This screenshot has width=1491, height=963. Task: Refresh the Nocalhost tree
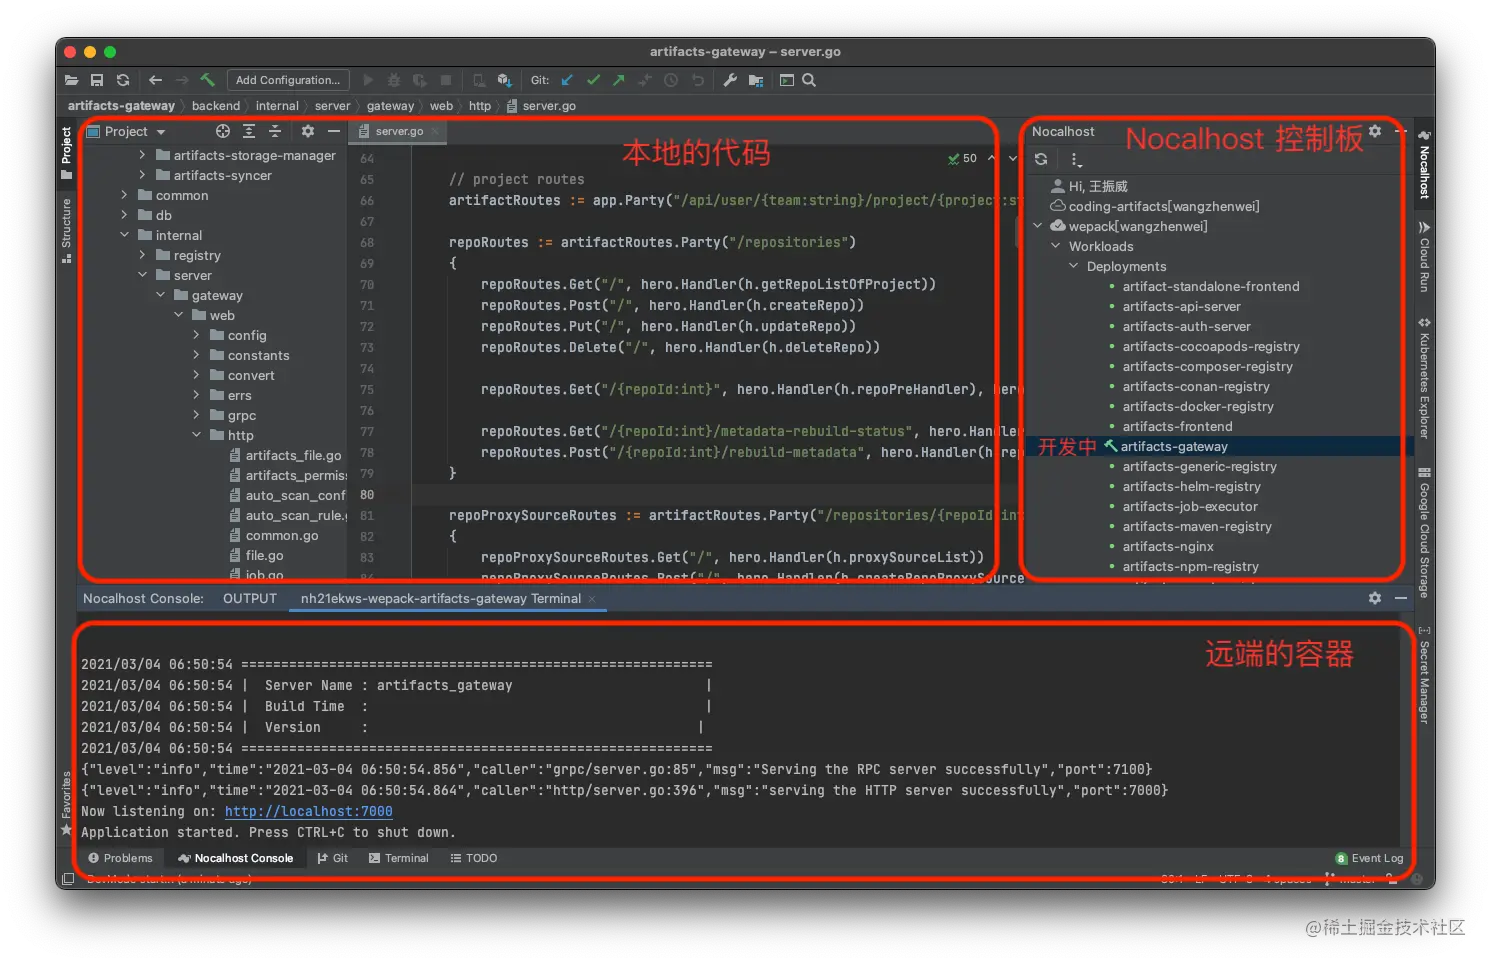pos(1041,159)
